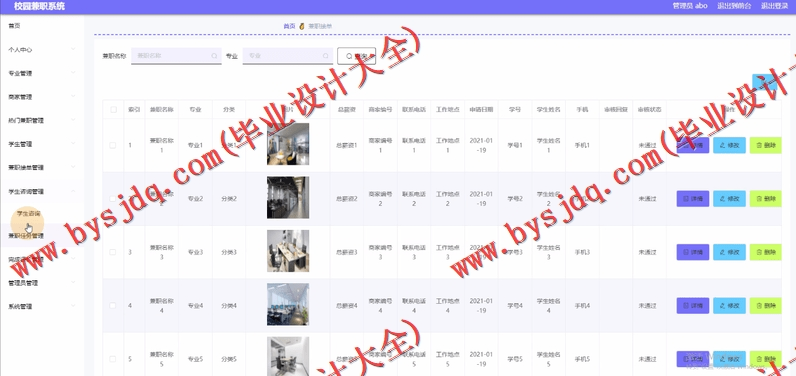Click 首页 breadcrumb link
The image size is (796, 376).
click(x=289, y=26)
